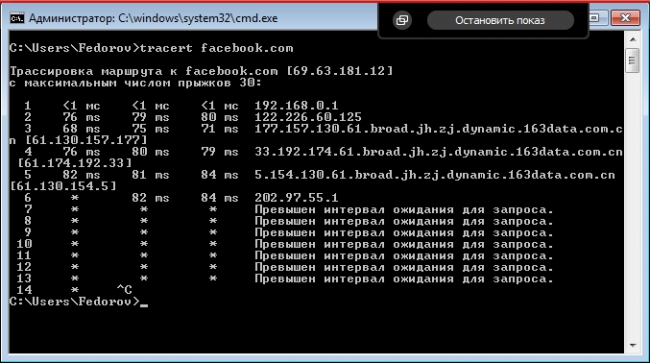Click the text с максимальным числом прыжков 30:
This screenshot has height=363, width=650.
point(135,83)
